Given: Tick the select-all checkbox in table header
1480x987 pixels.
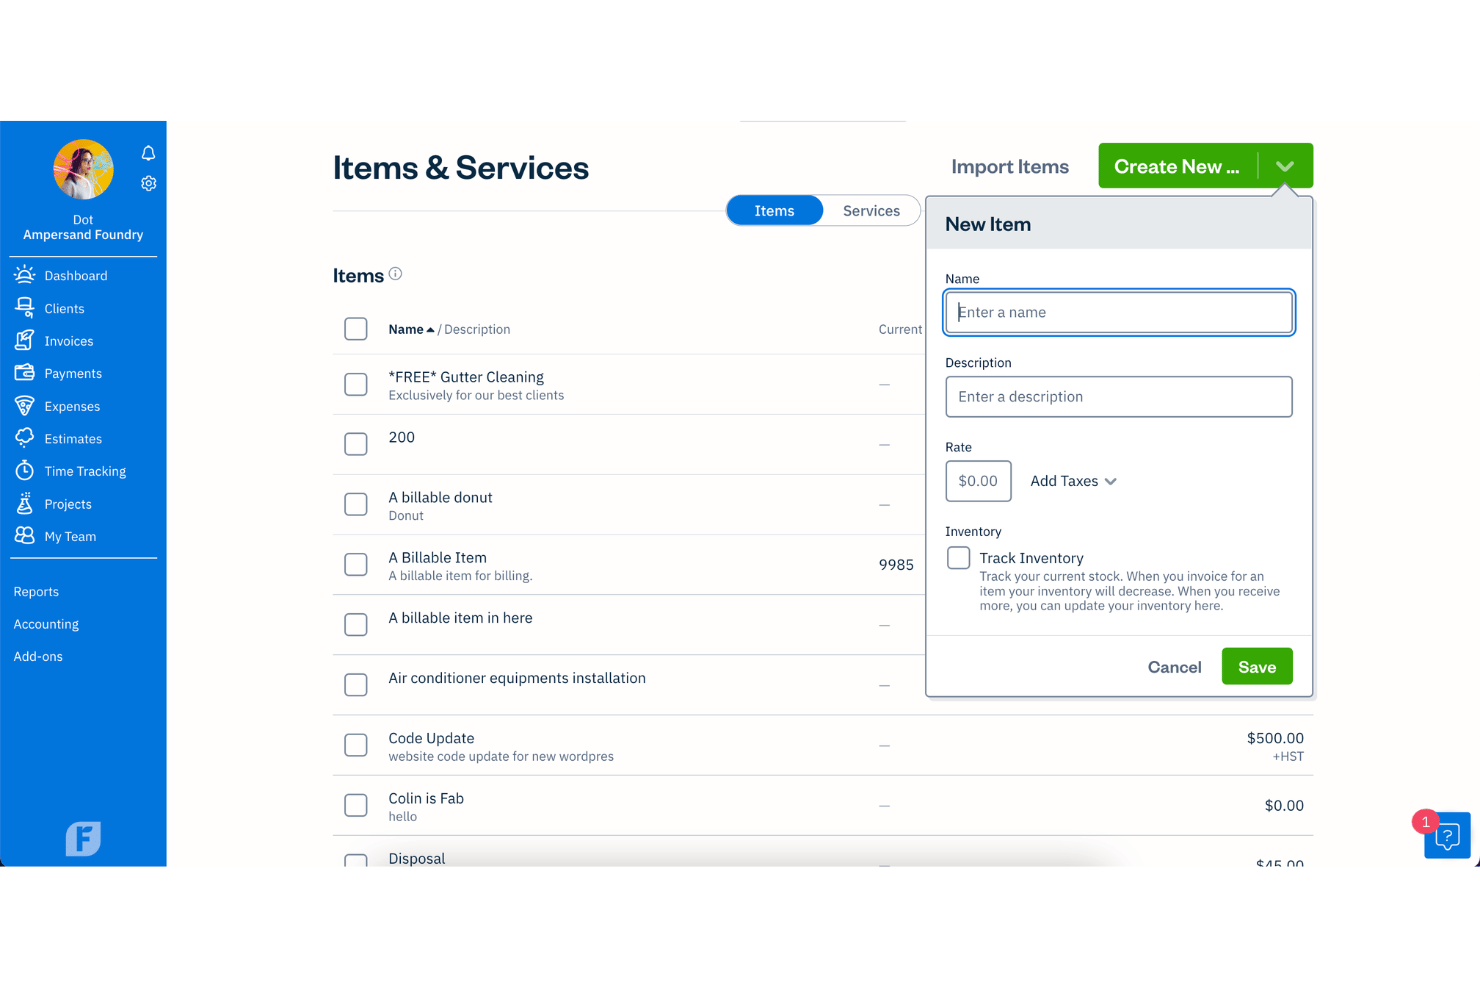Looking at the screenshot, I should (x=356, y=329).
